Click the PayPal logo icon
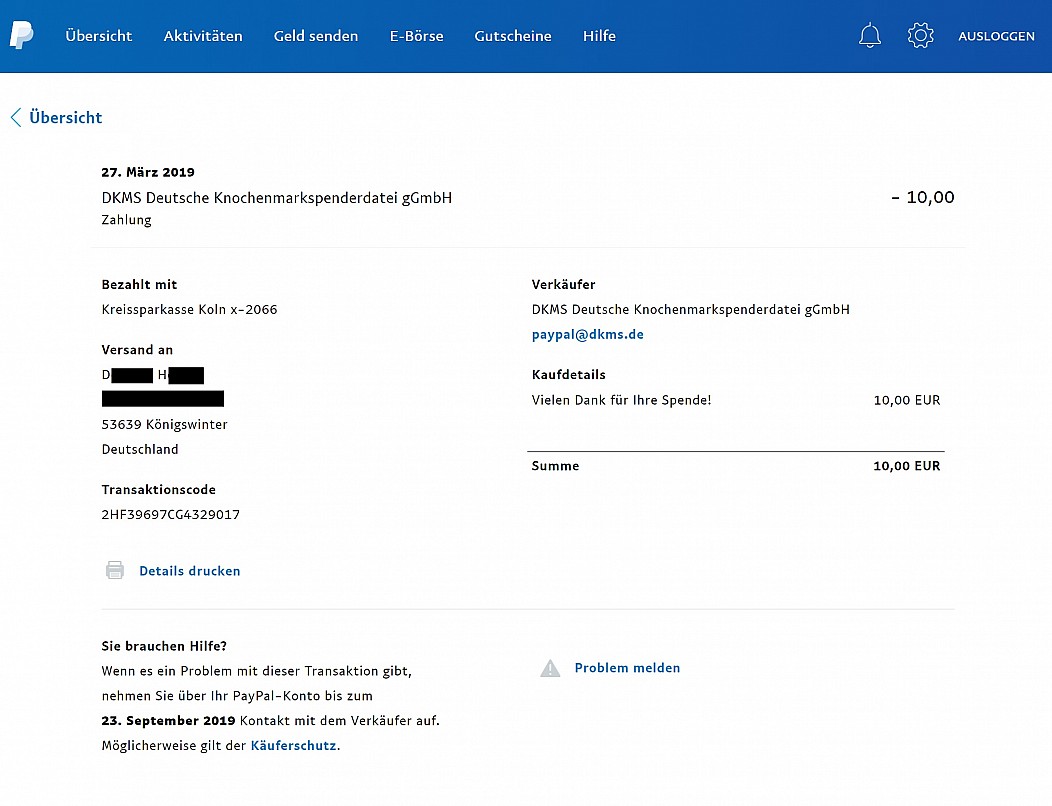Image resolution: width=1052 pixels, height=806 pixels. pyautogui.click(x=21, y=35)
